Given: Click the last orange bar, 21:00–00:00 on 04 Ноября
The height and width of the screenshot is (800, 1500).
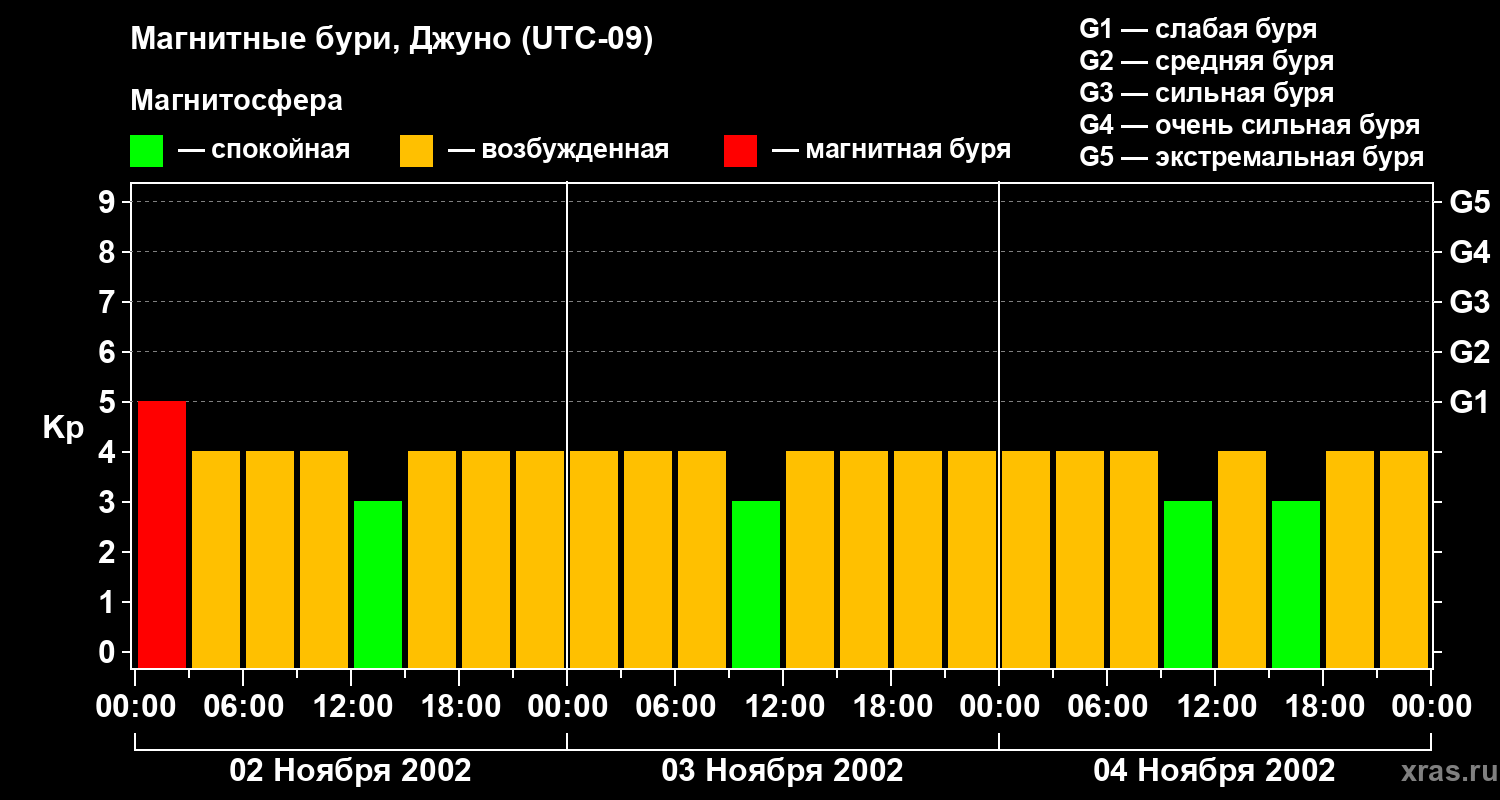Looking at the screenshot, I should click(1404, 559).
